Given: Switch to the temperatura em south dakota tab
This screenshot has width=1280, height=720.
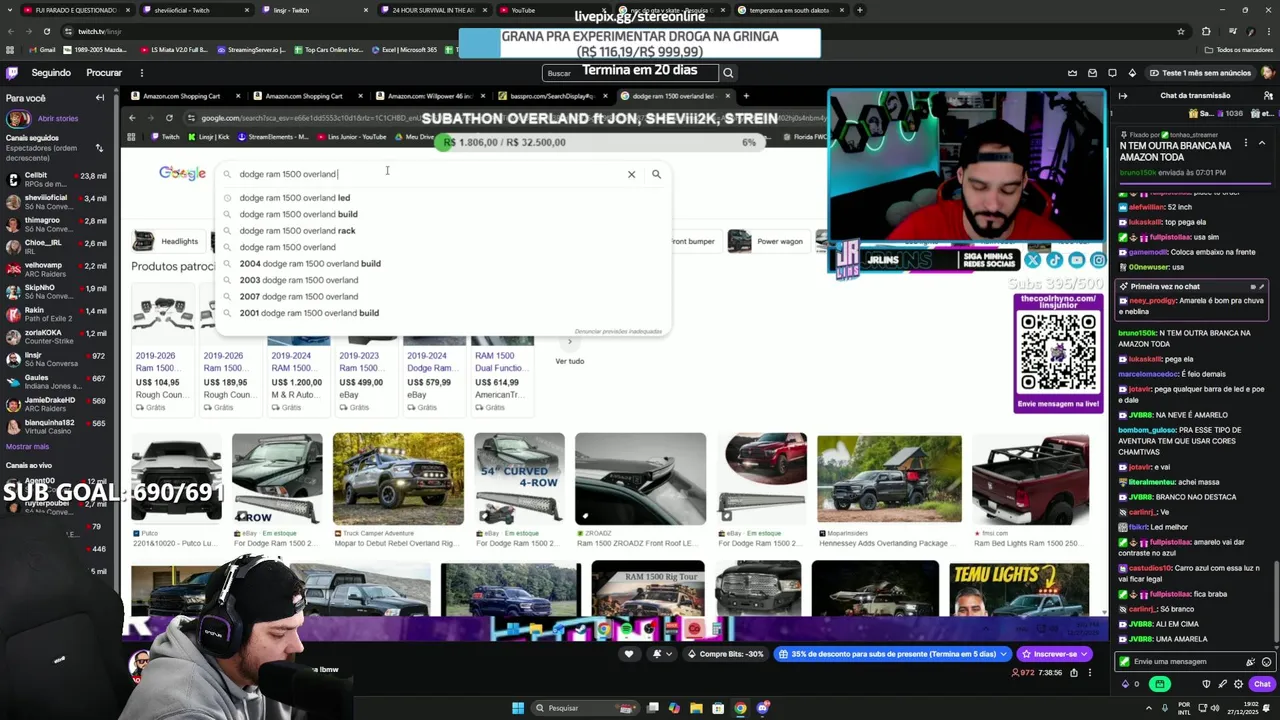Looking at the screenshot, I should 790,10.
